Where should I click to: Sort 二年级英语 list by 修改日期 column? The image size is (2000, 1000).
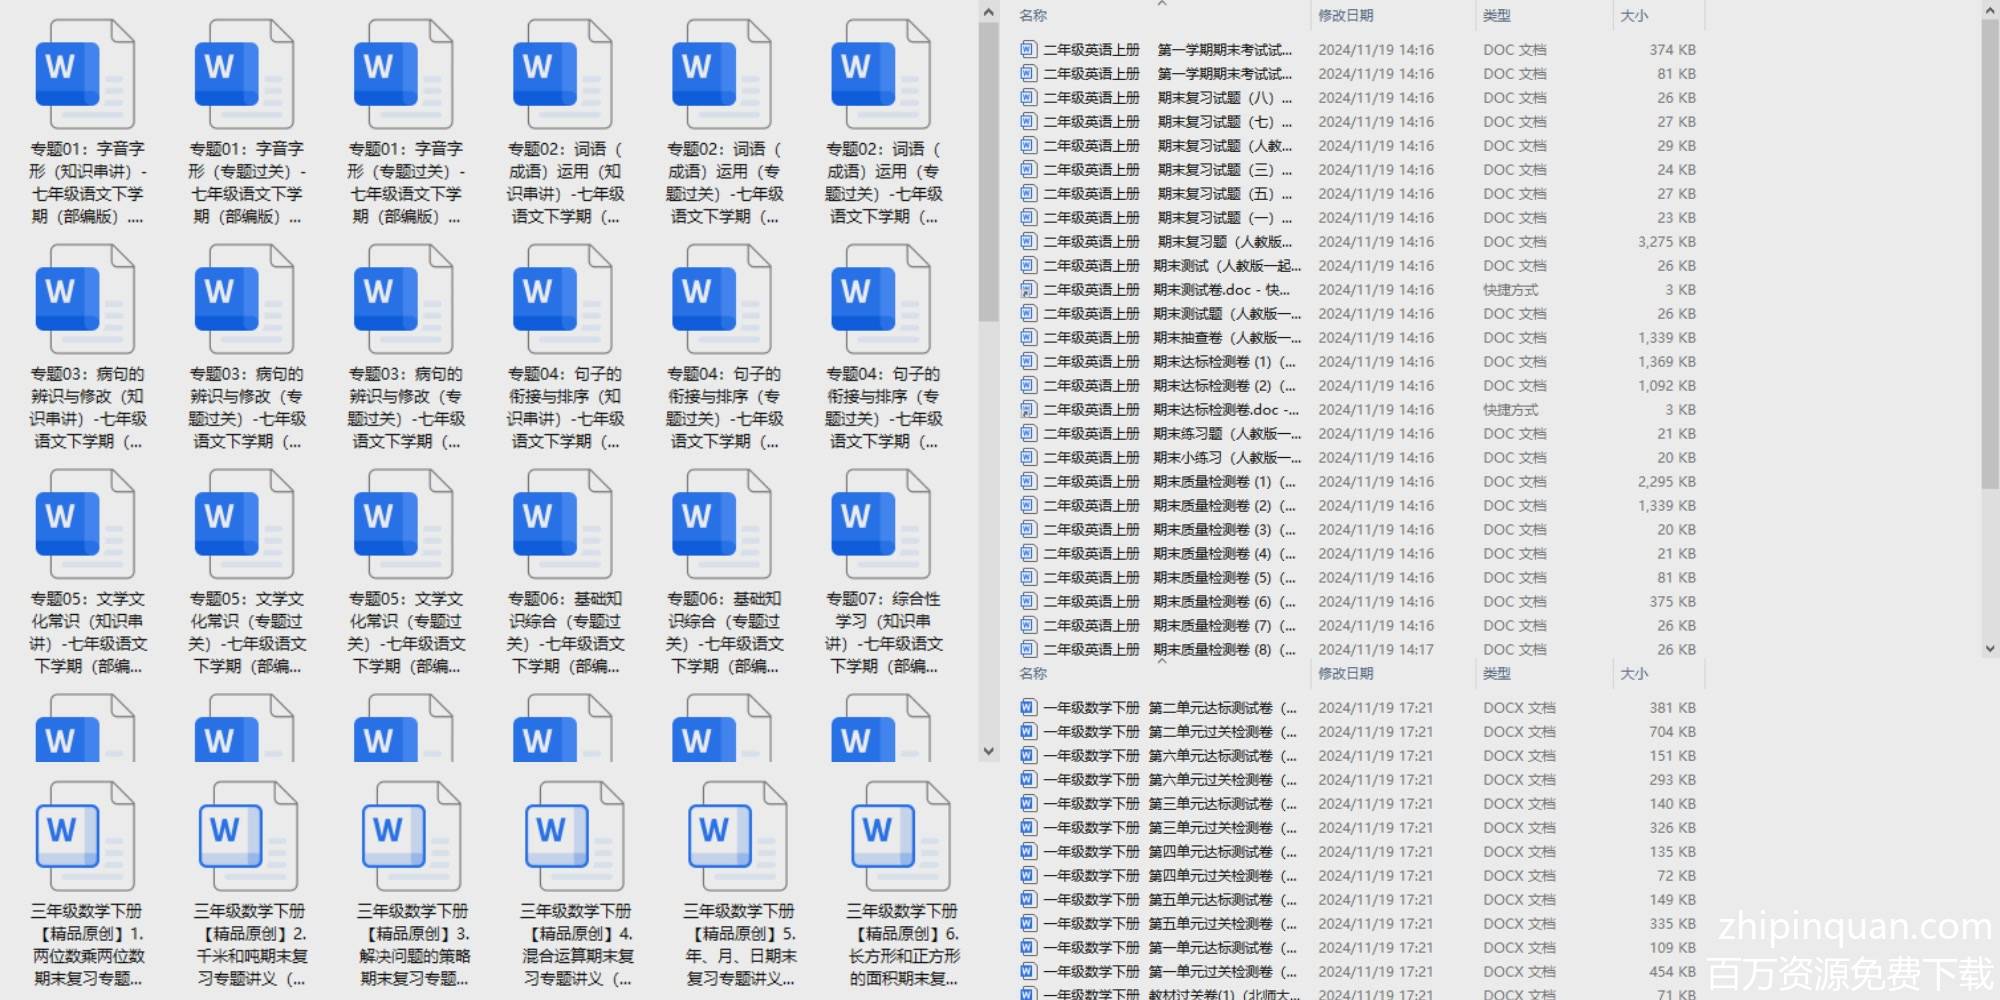click(1345, 16)
